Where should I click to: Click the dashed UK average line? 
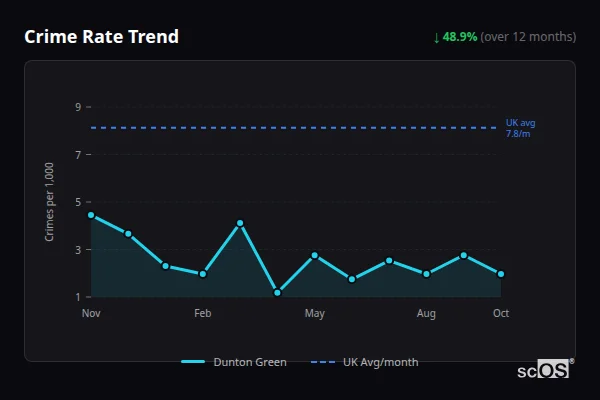click(x=293, y=128)
